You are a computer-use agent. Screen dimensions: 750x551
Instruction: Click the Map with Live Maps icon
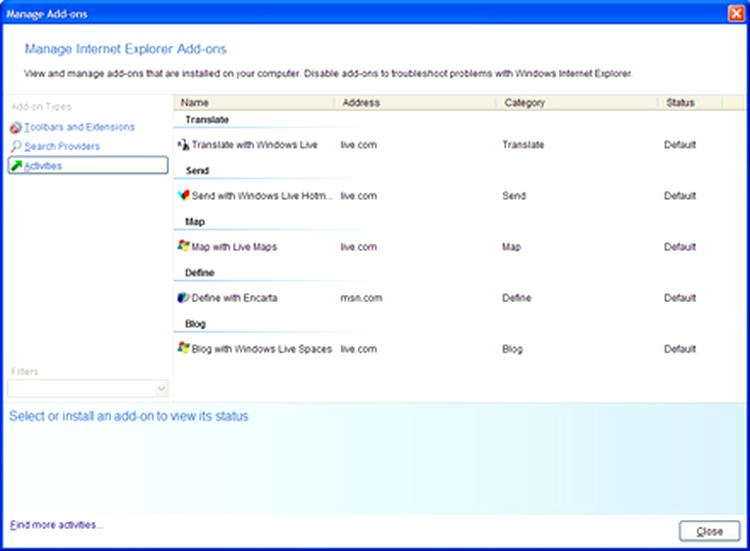(183, 246)
